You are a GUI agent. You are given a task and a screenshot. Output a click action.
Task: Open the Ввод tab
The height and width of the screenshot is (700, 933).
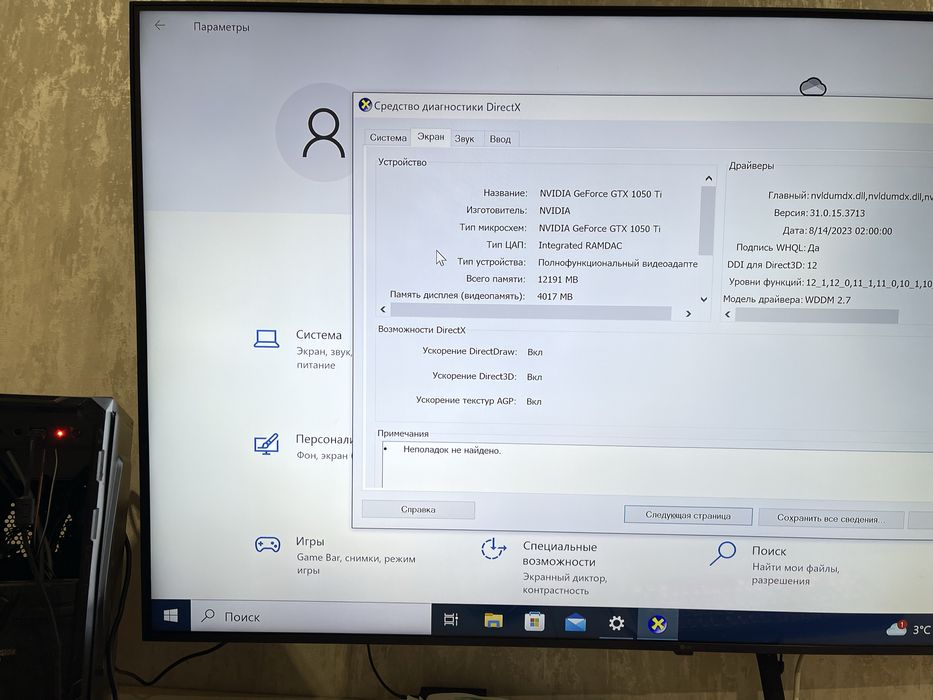[500, 139]
